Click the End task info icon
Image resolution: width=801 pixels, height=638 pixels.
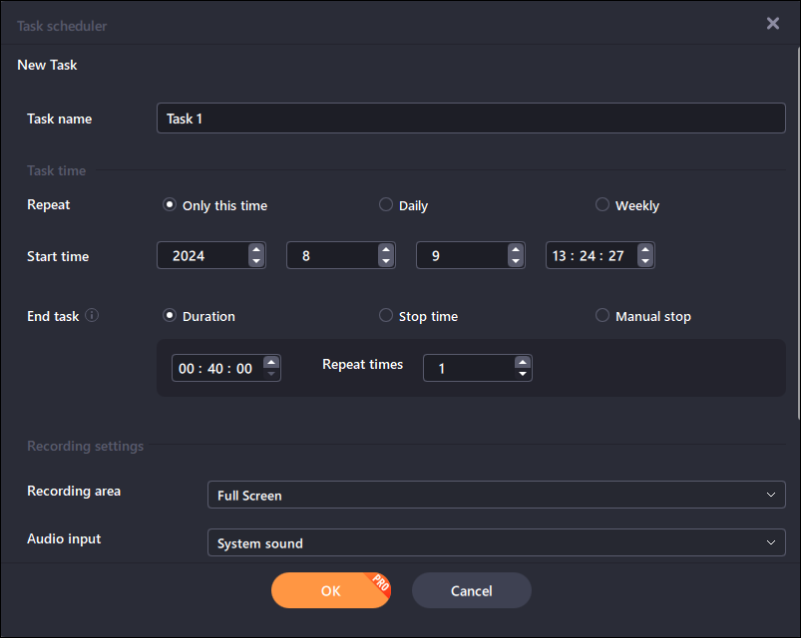(92, 316)
